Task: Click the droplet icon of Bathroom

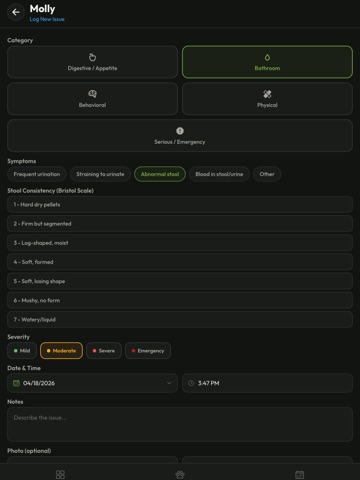Action: point(267,57)
